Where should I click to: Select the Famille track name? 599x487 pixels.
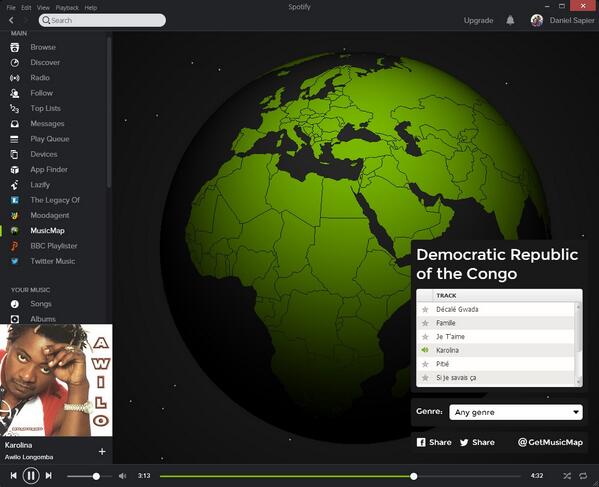pyautogui.click(x=445, y=323)
